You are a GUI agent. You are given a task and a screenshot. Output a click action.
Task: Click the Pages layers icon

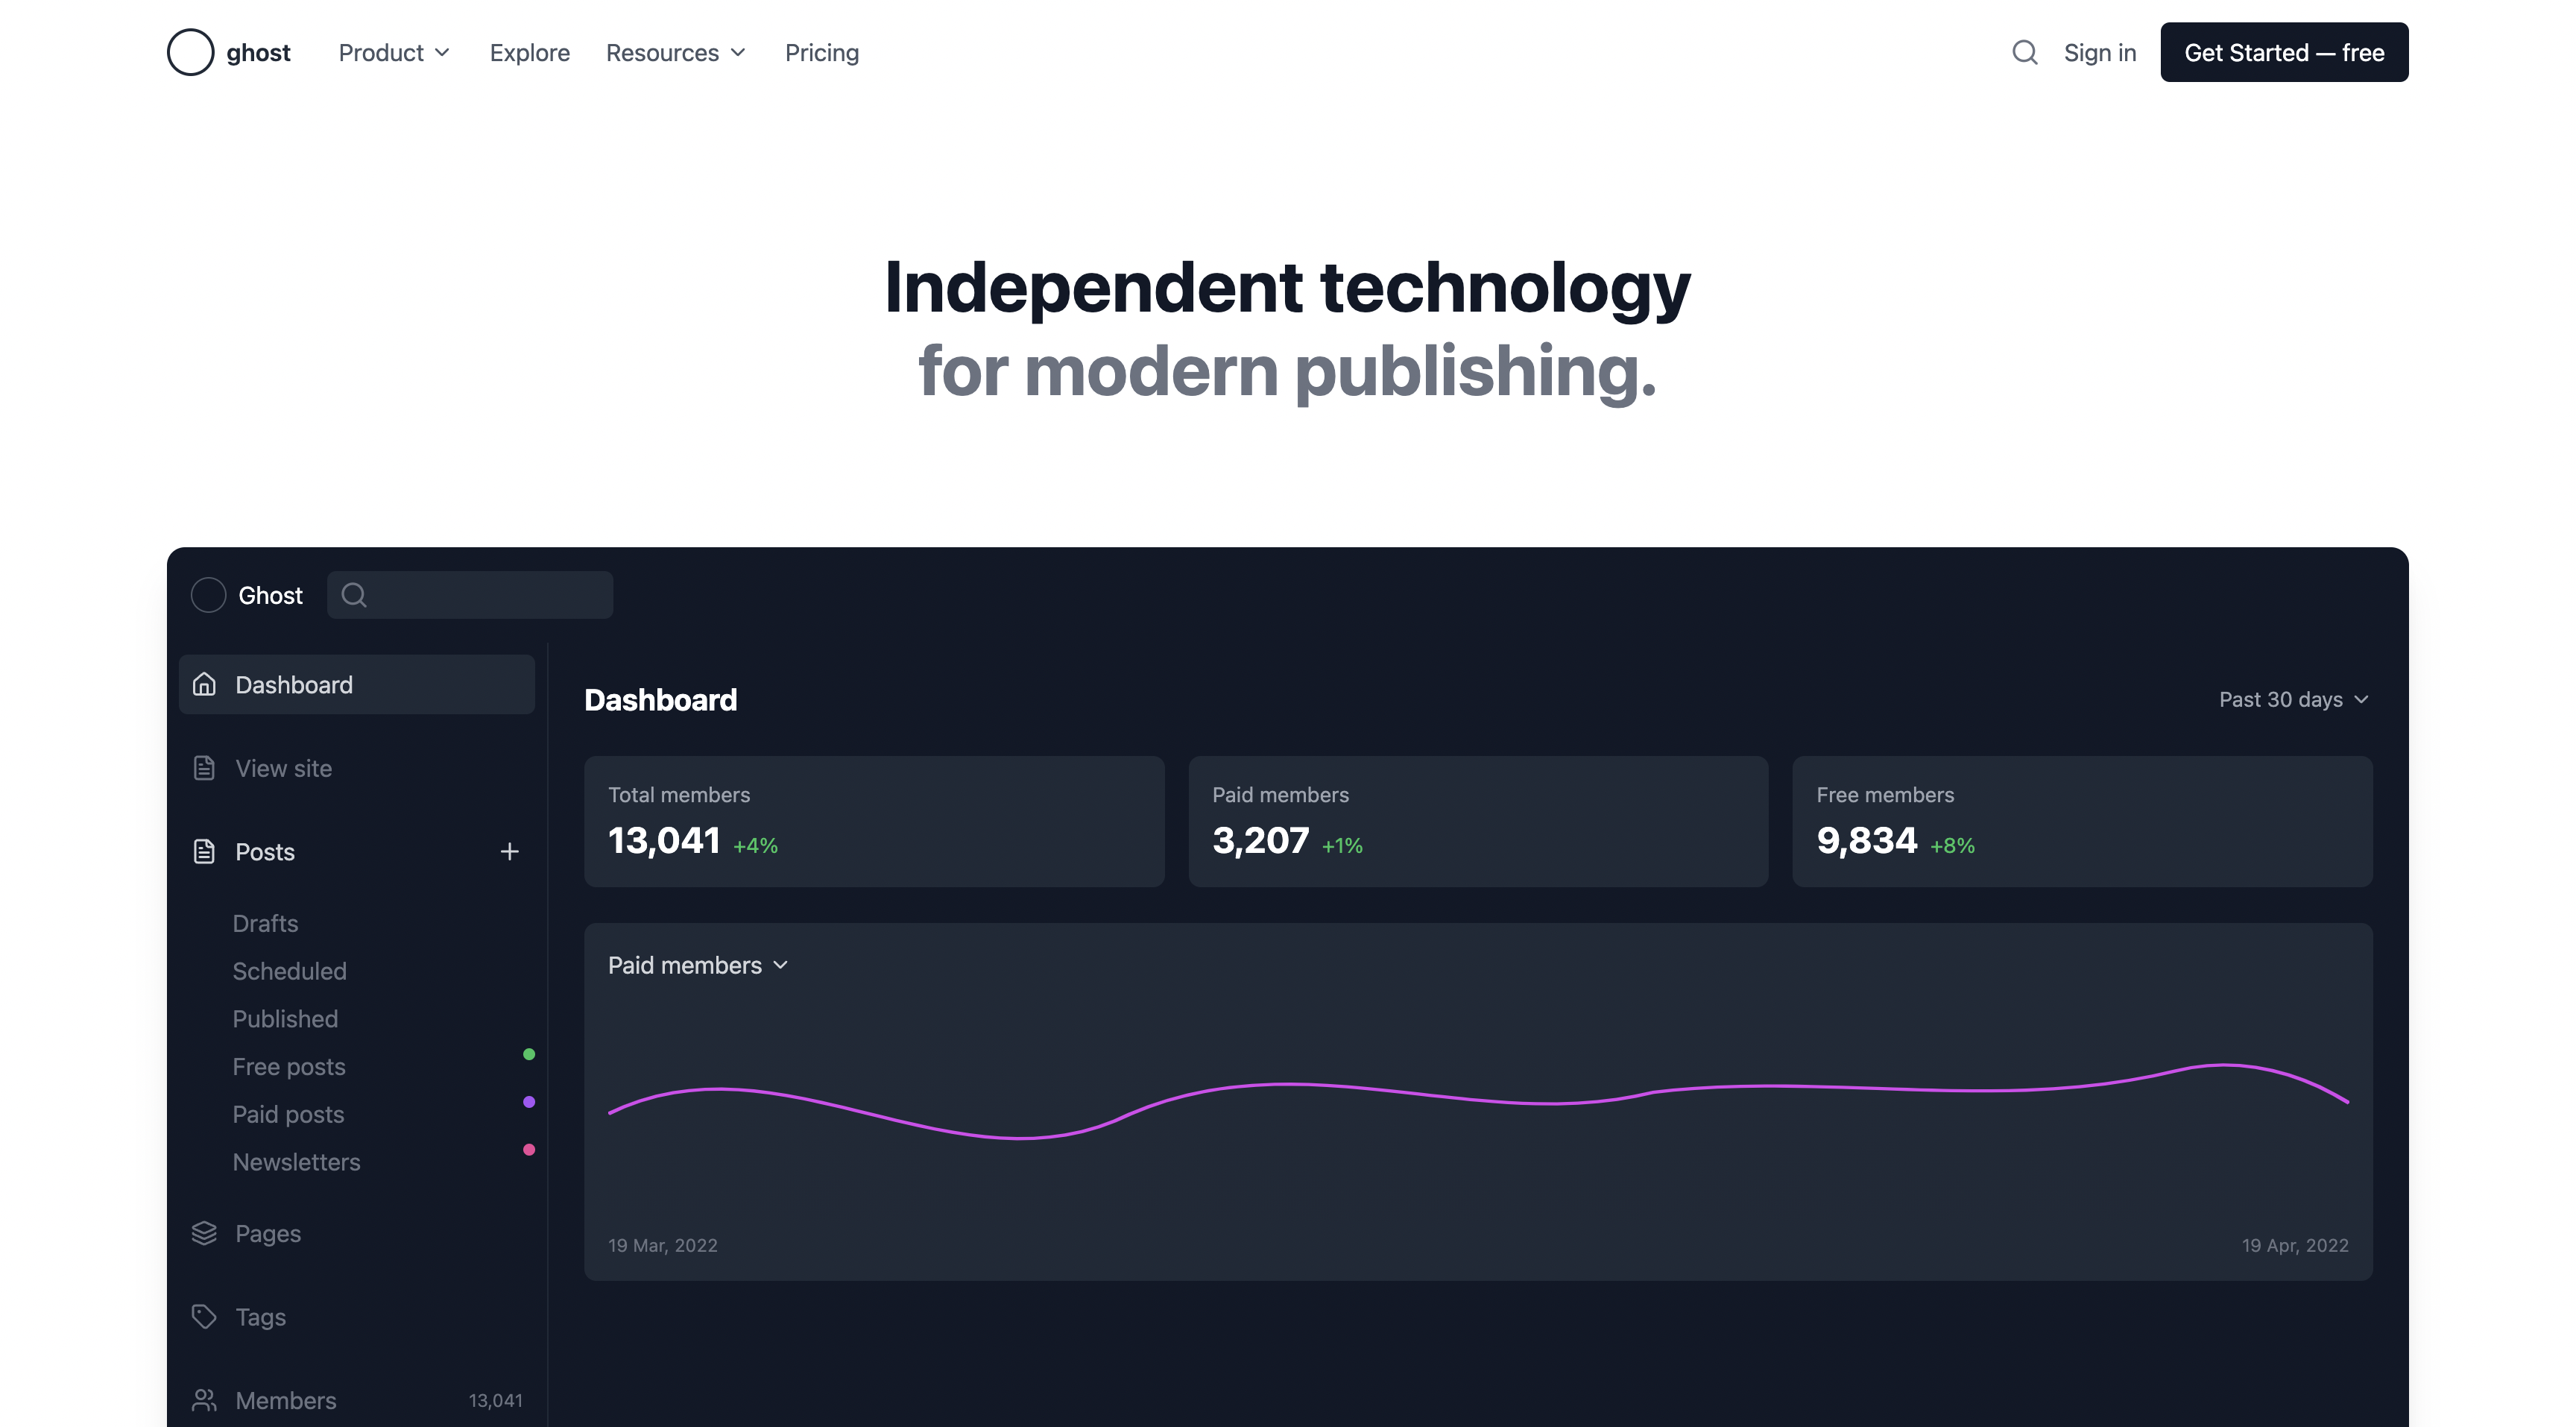(204, 1233)
